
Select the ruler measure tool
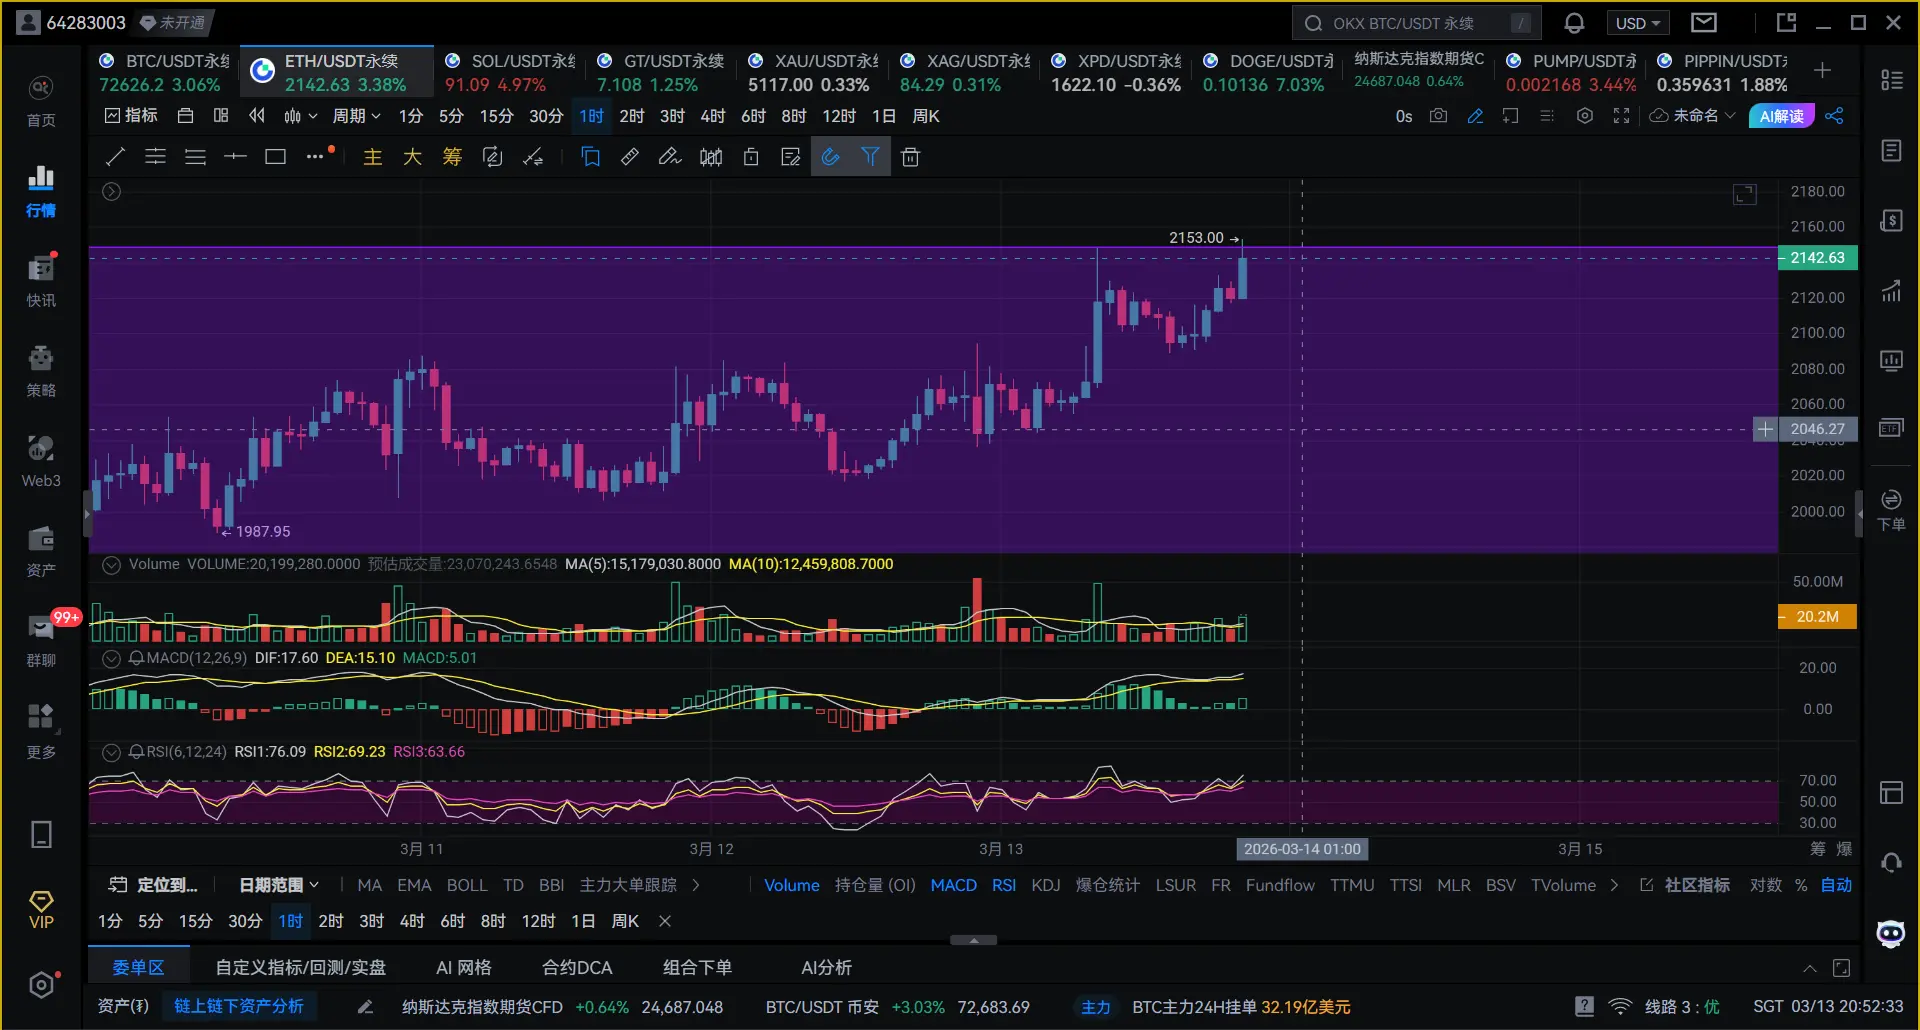pyautogui.click(x=630, y=157)
